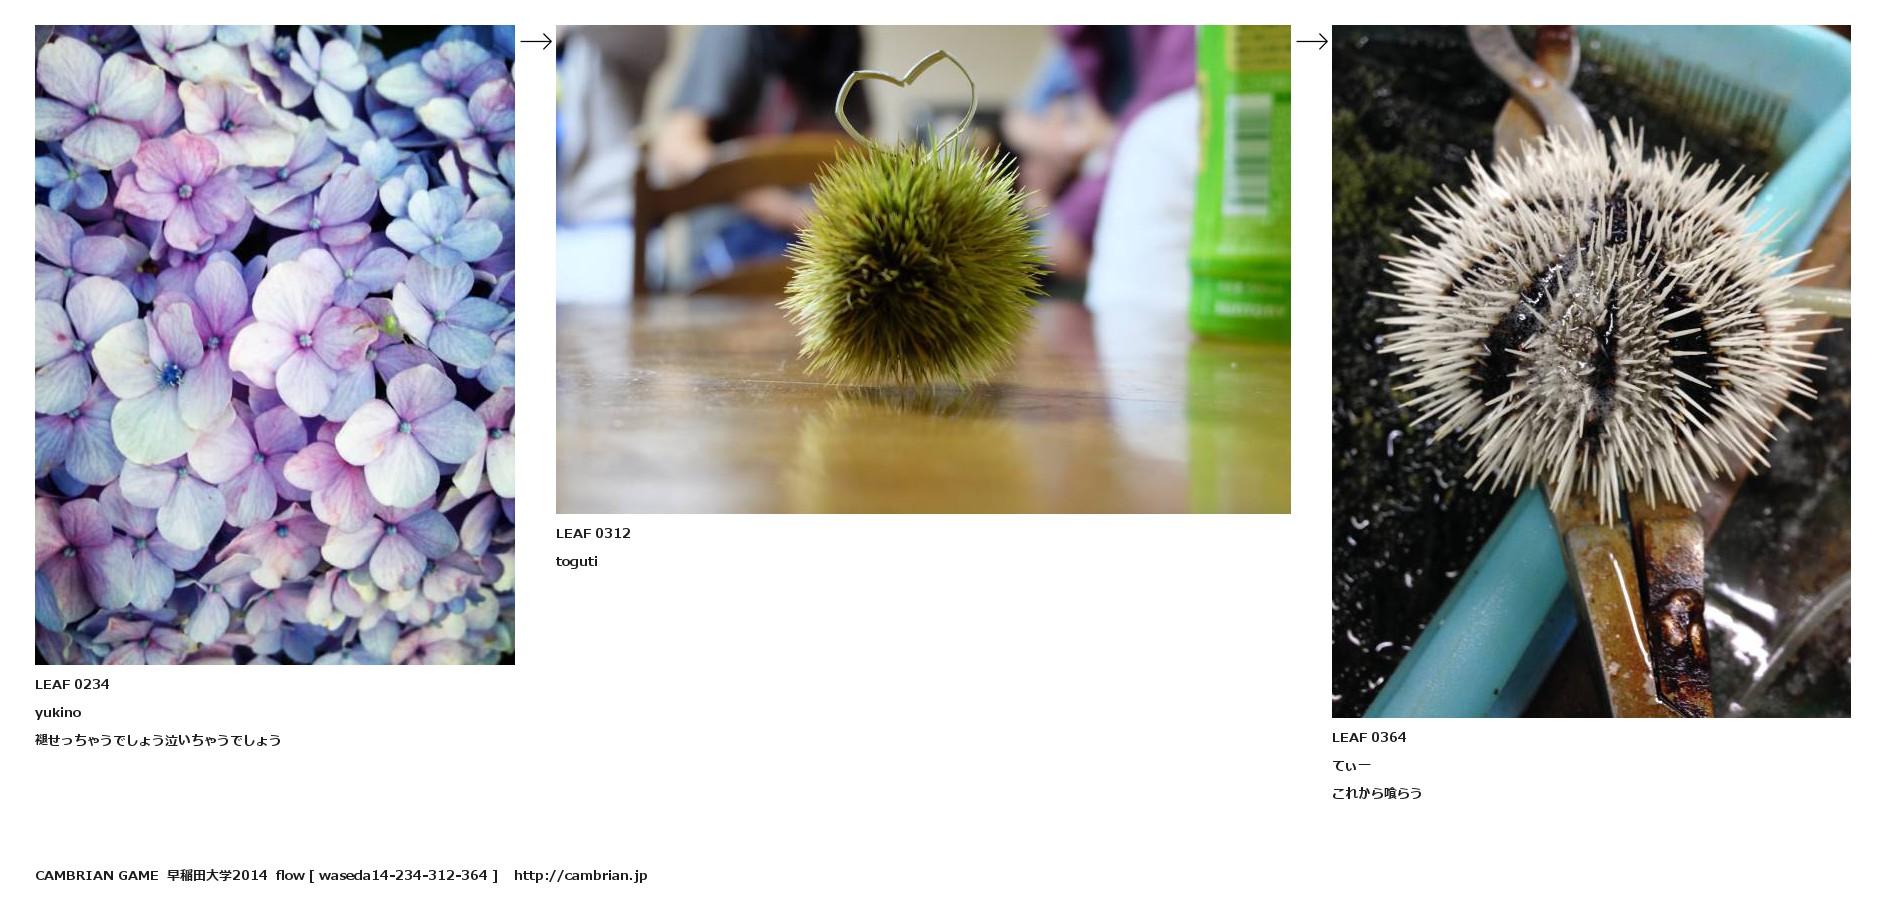
Task: Click the arrow between hydrangea and chestnut photos
Action: click(x=536, y=41)
